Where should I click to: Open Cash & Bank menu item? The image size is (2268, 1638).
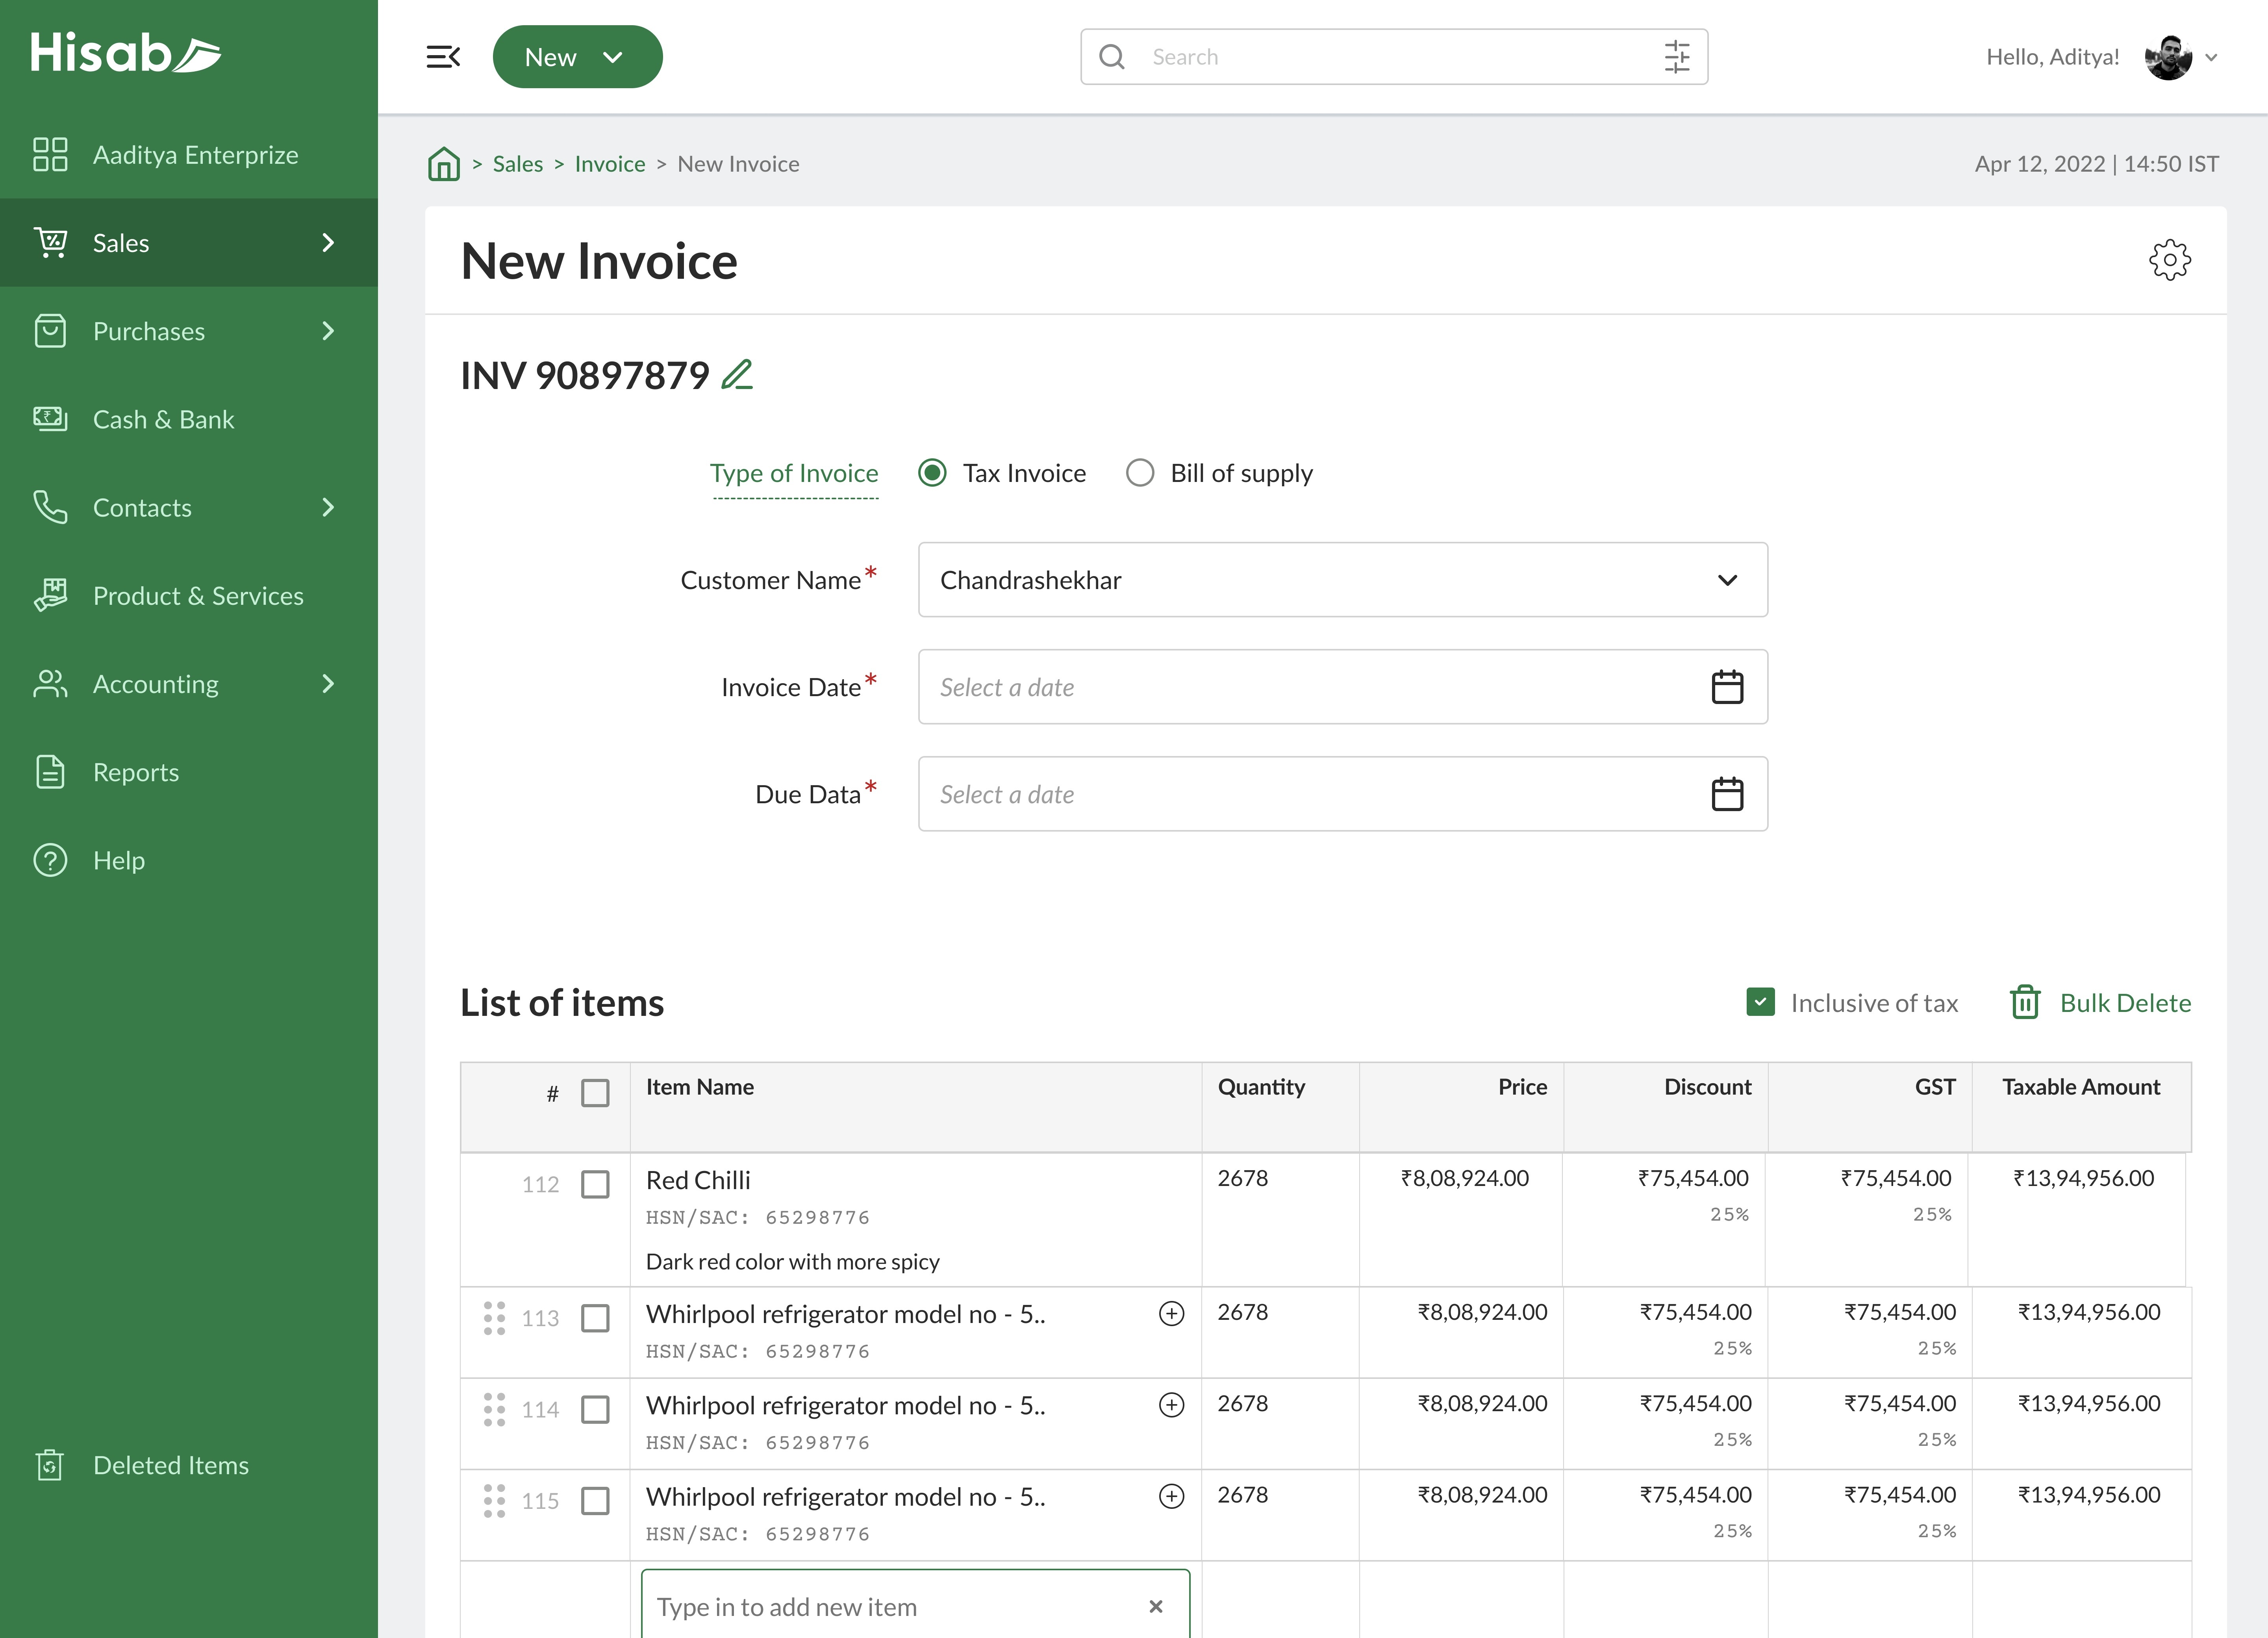click(x=189, y=419)
